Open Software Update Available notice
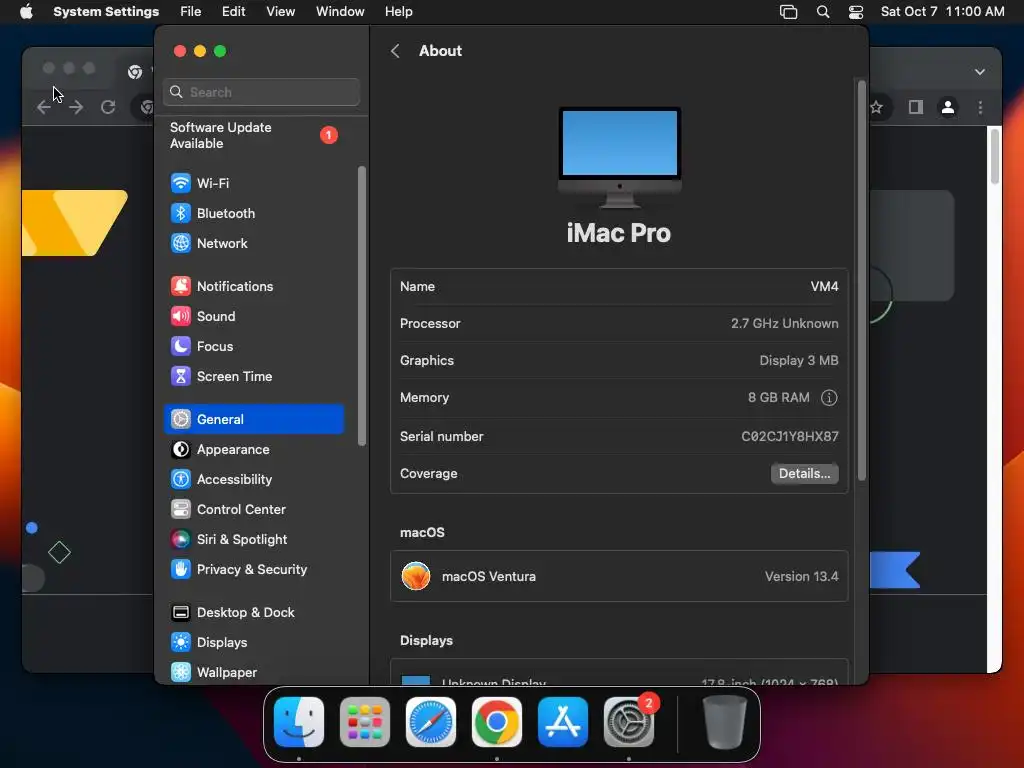 click(254, 135)
